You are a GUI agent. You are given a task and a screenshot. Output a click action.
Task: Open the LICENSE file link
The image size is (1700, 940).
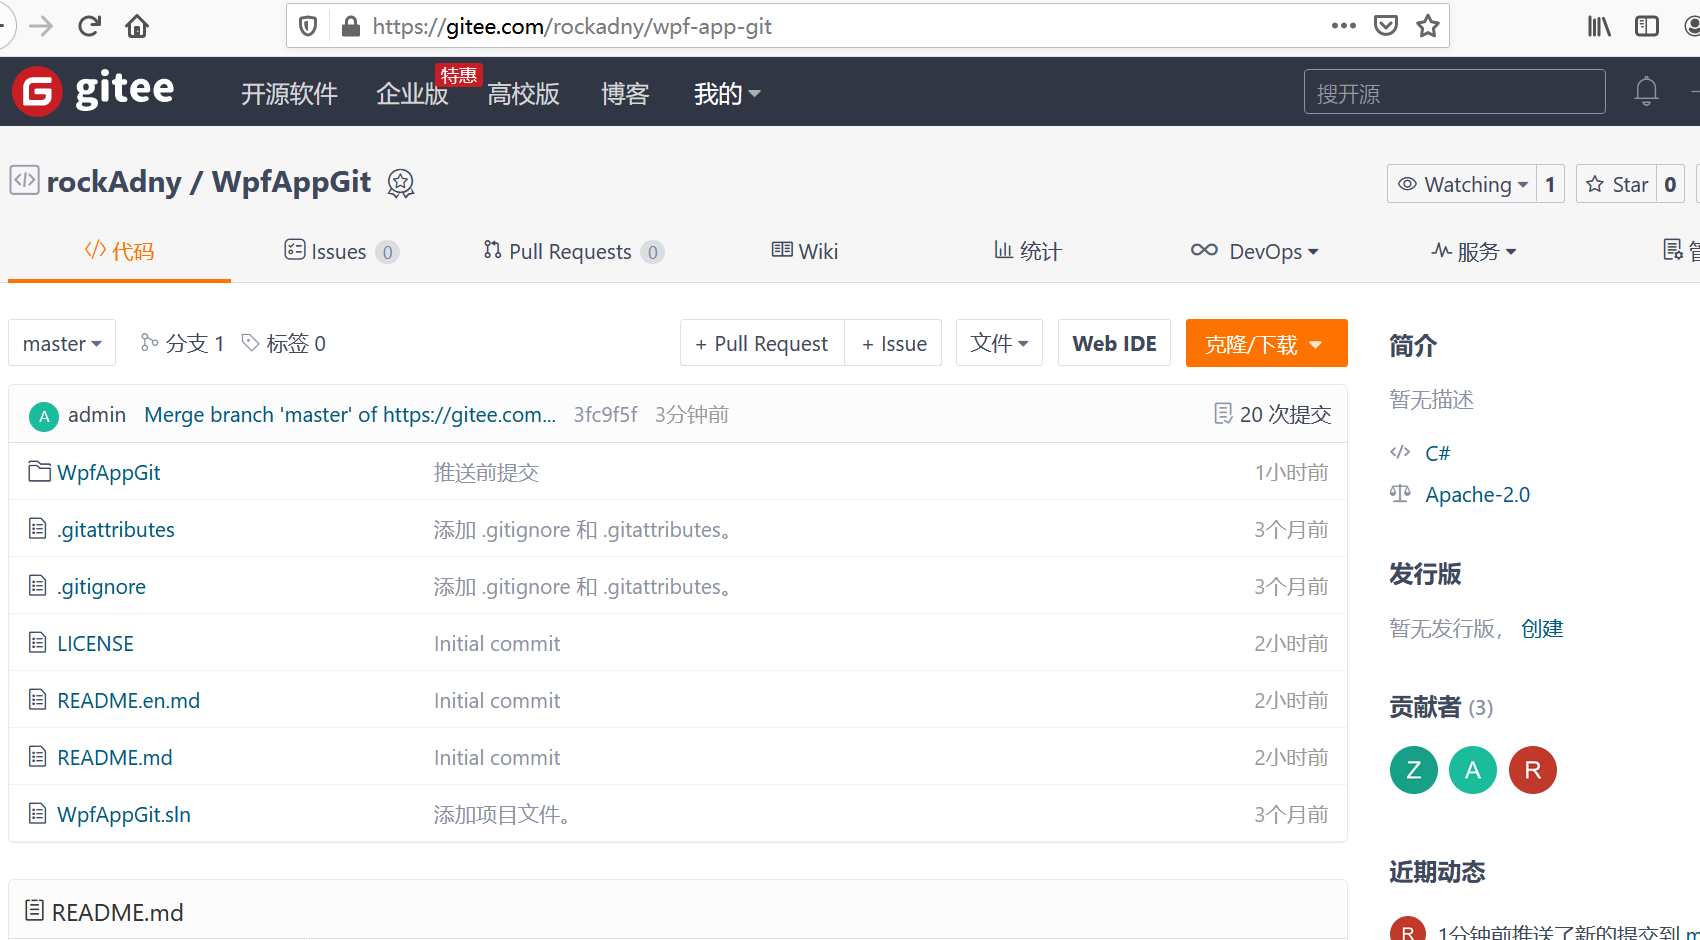[x=95, y=643]
